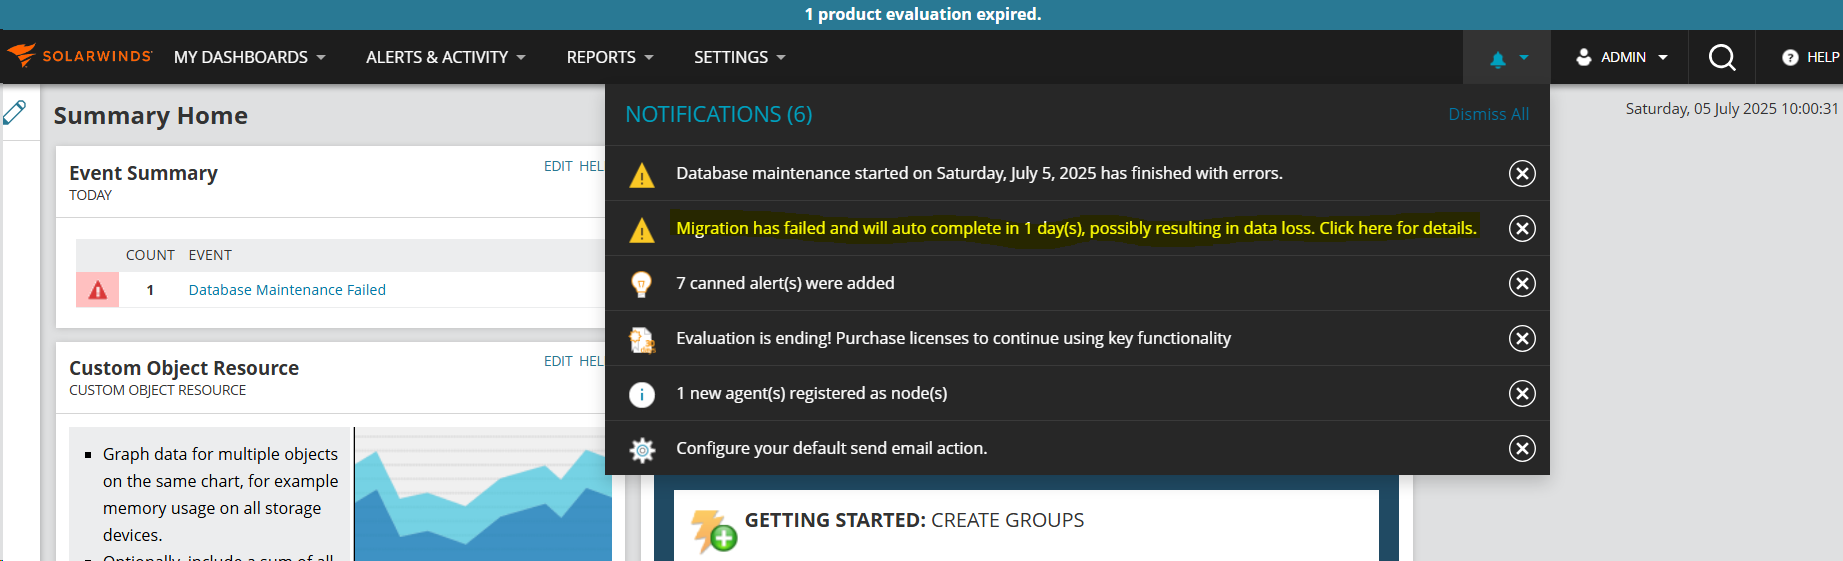Expand the My Dashboards menu

pyautogui.click(x=250, y=57)
